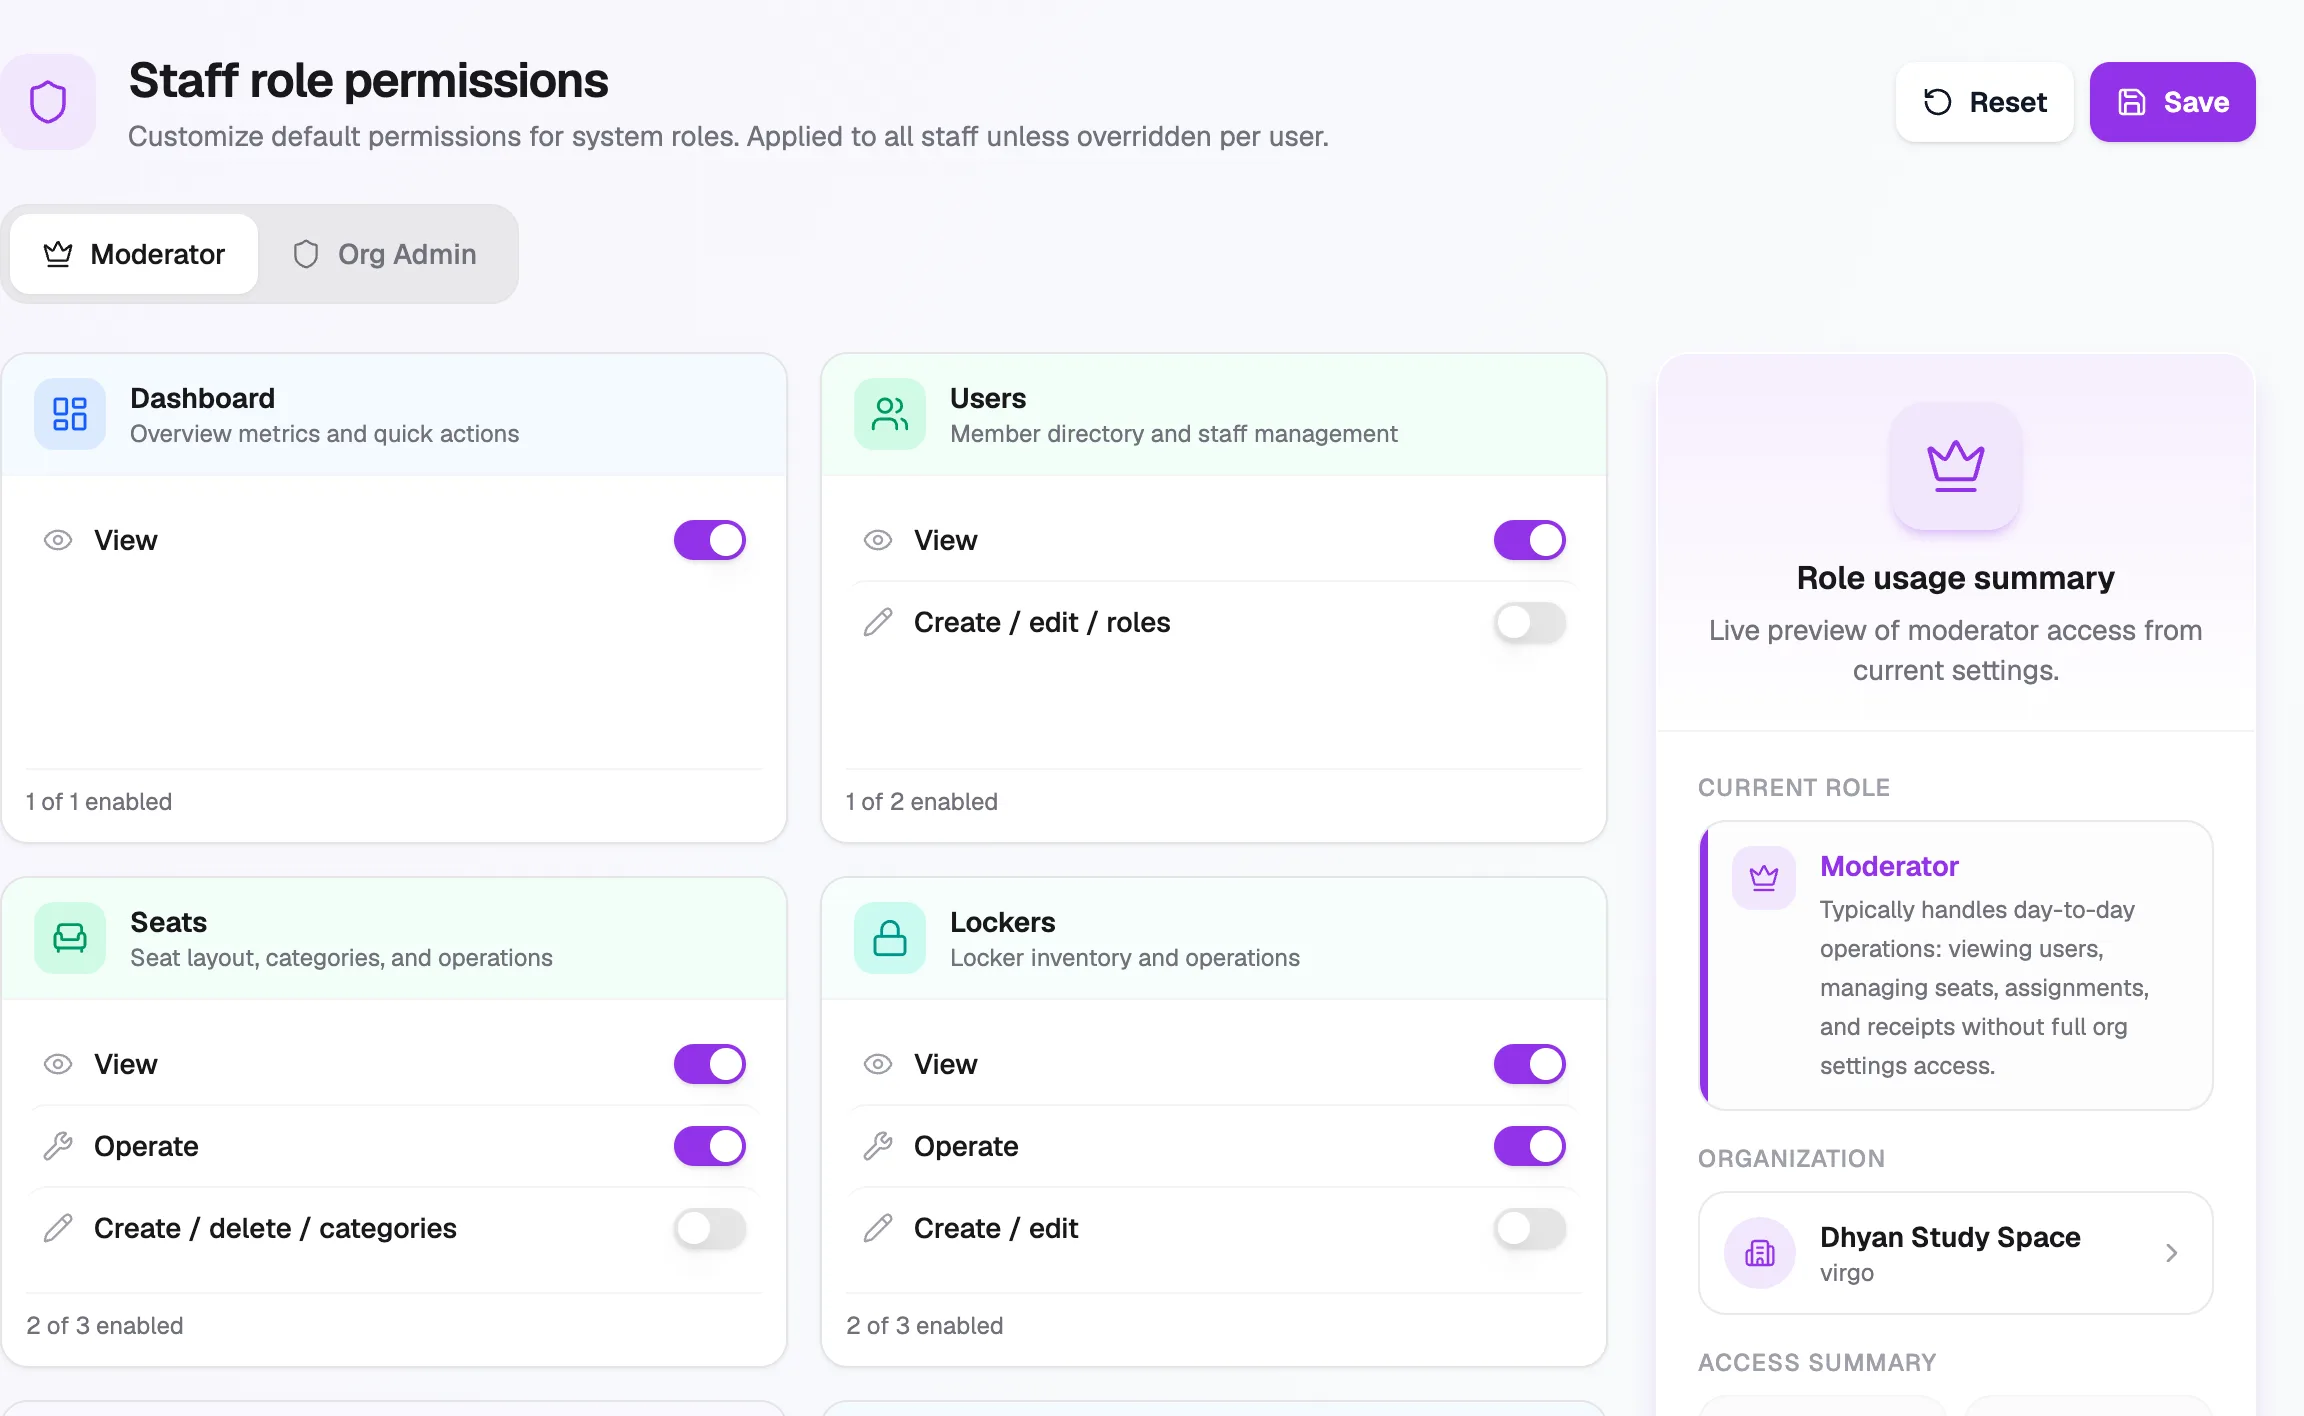2304x1416 pixels.
Task: Click the Lockers padlock icon
Action: (x=890, y=938)
